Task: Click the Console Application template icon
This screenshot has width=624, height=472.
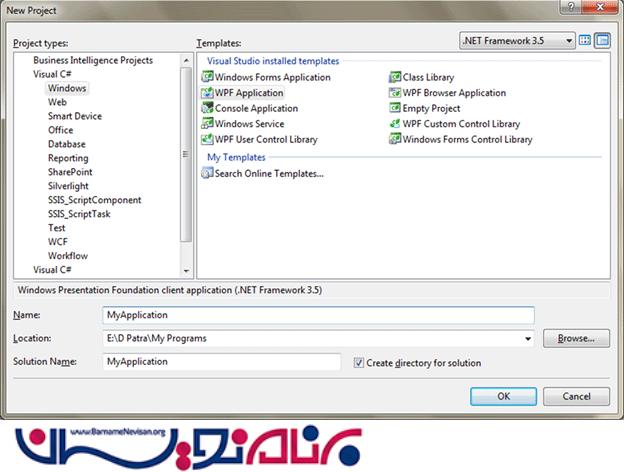Action: 207,108
